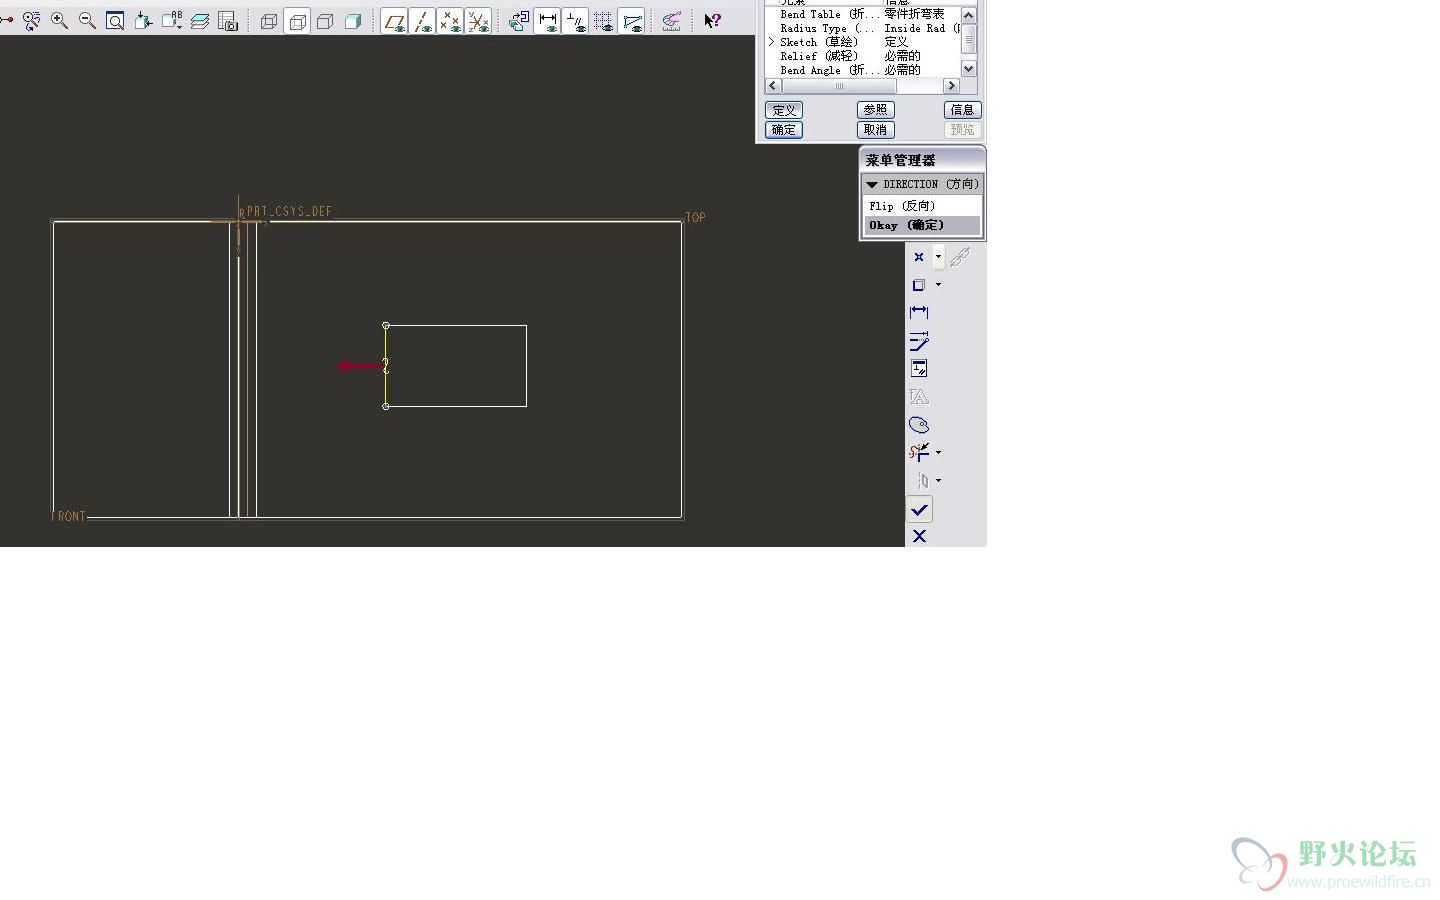
Task: Select the Relief (减轻) element row
Action: pos(863,56)
